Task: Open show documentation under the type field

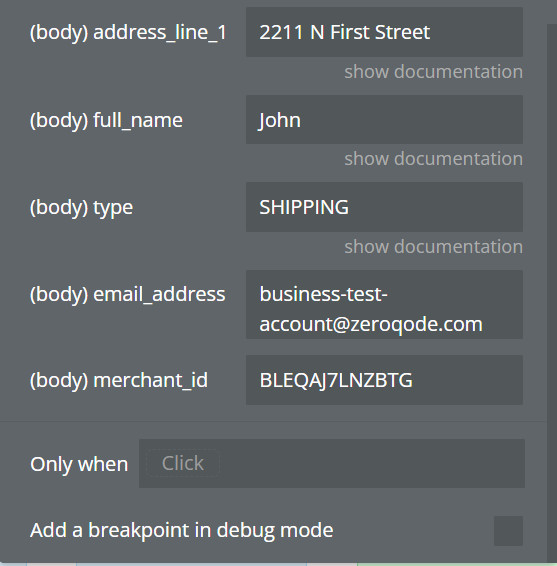Action: (x=433, y=247)
